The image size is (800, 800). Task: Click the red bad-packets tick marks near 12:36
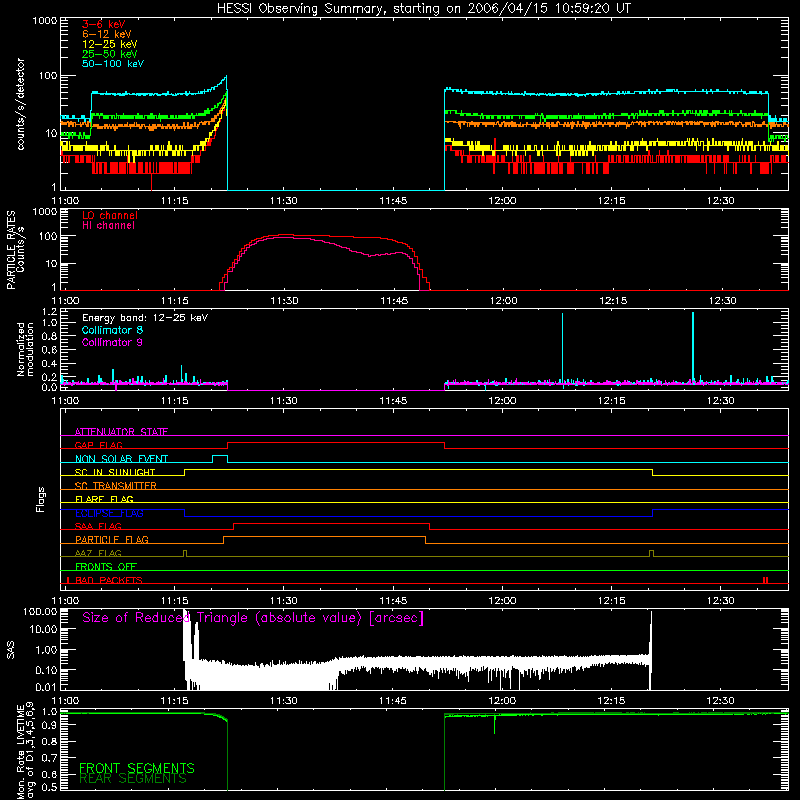tap(765, 580)
